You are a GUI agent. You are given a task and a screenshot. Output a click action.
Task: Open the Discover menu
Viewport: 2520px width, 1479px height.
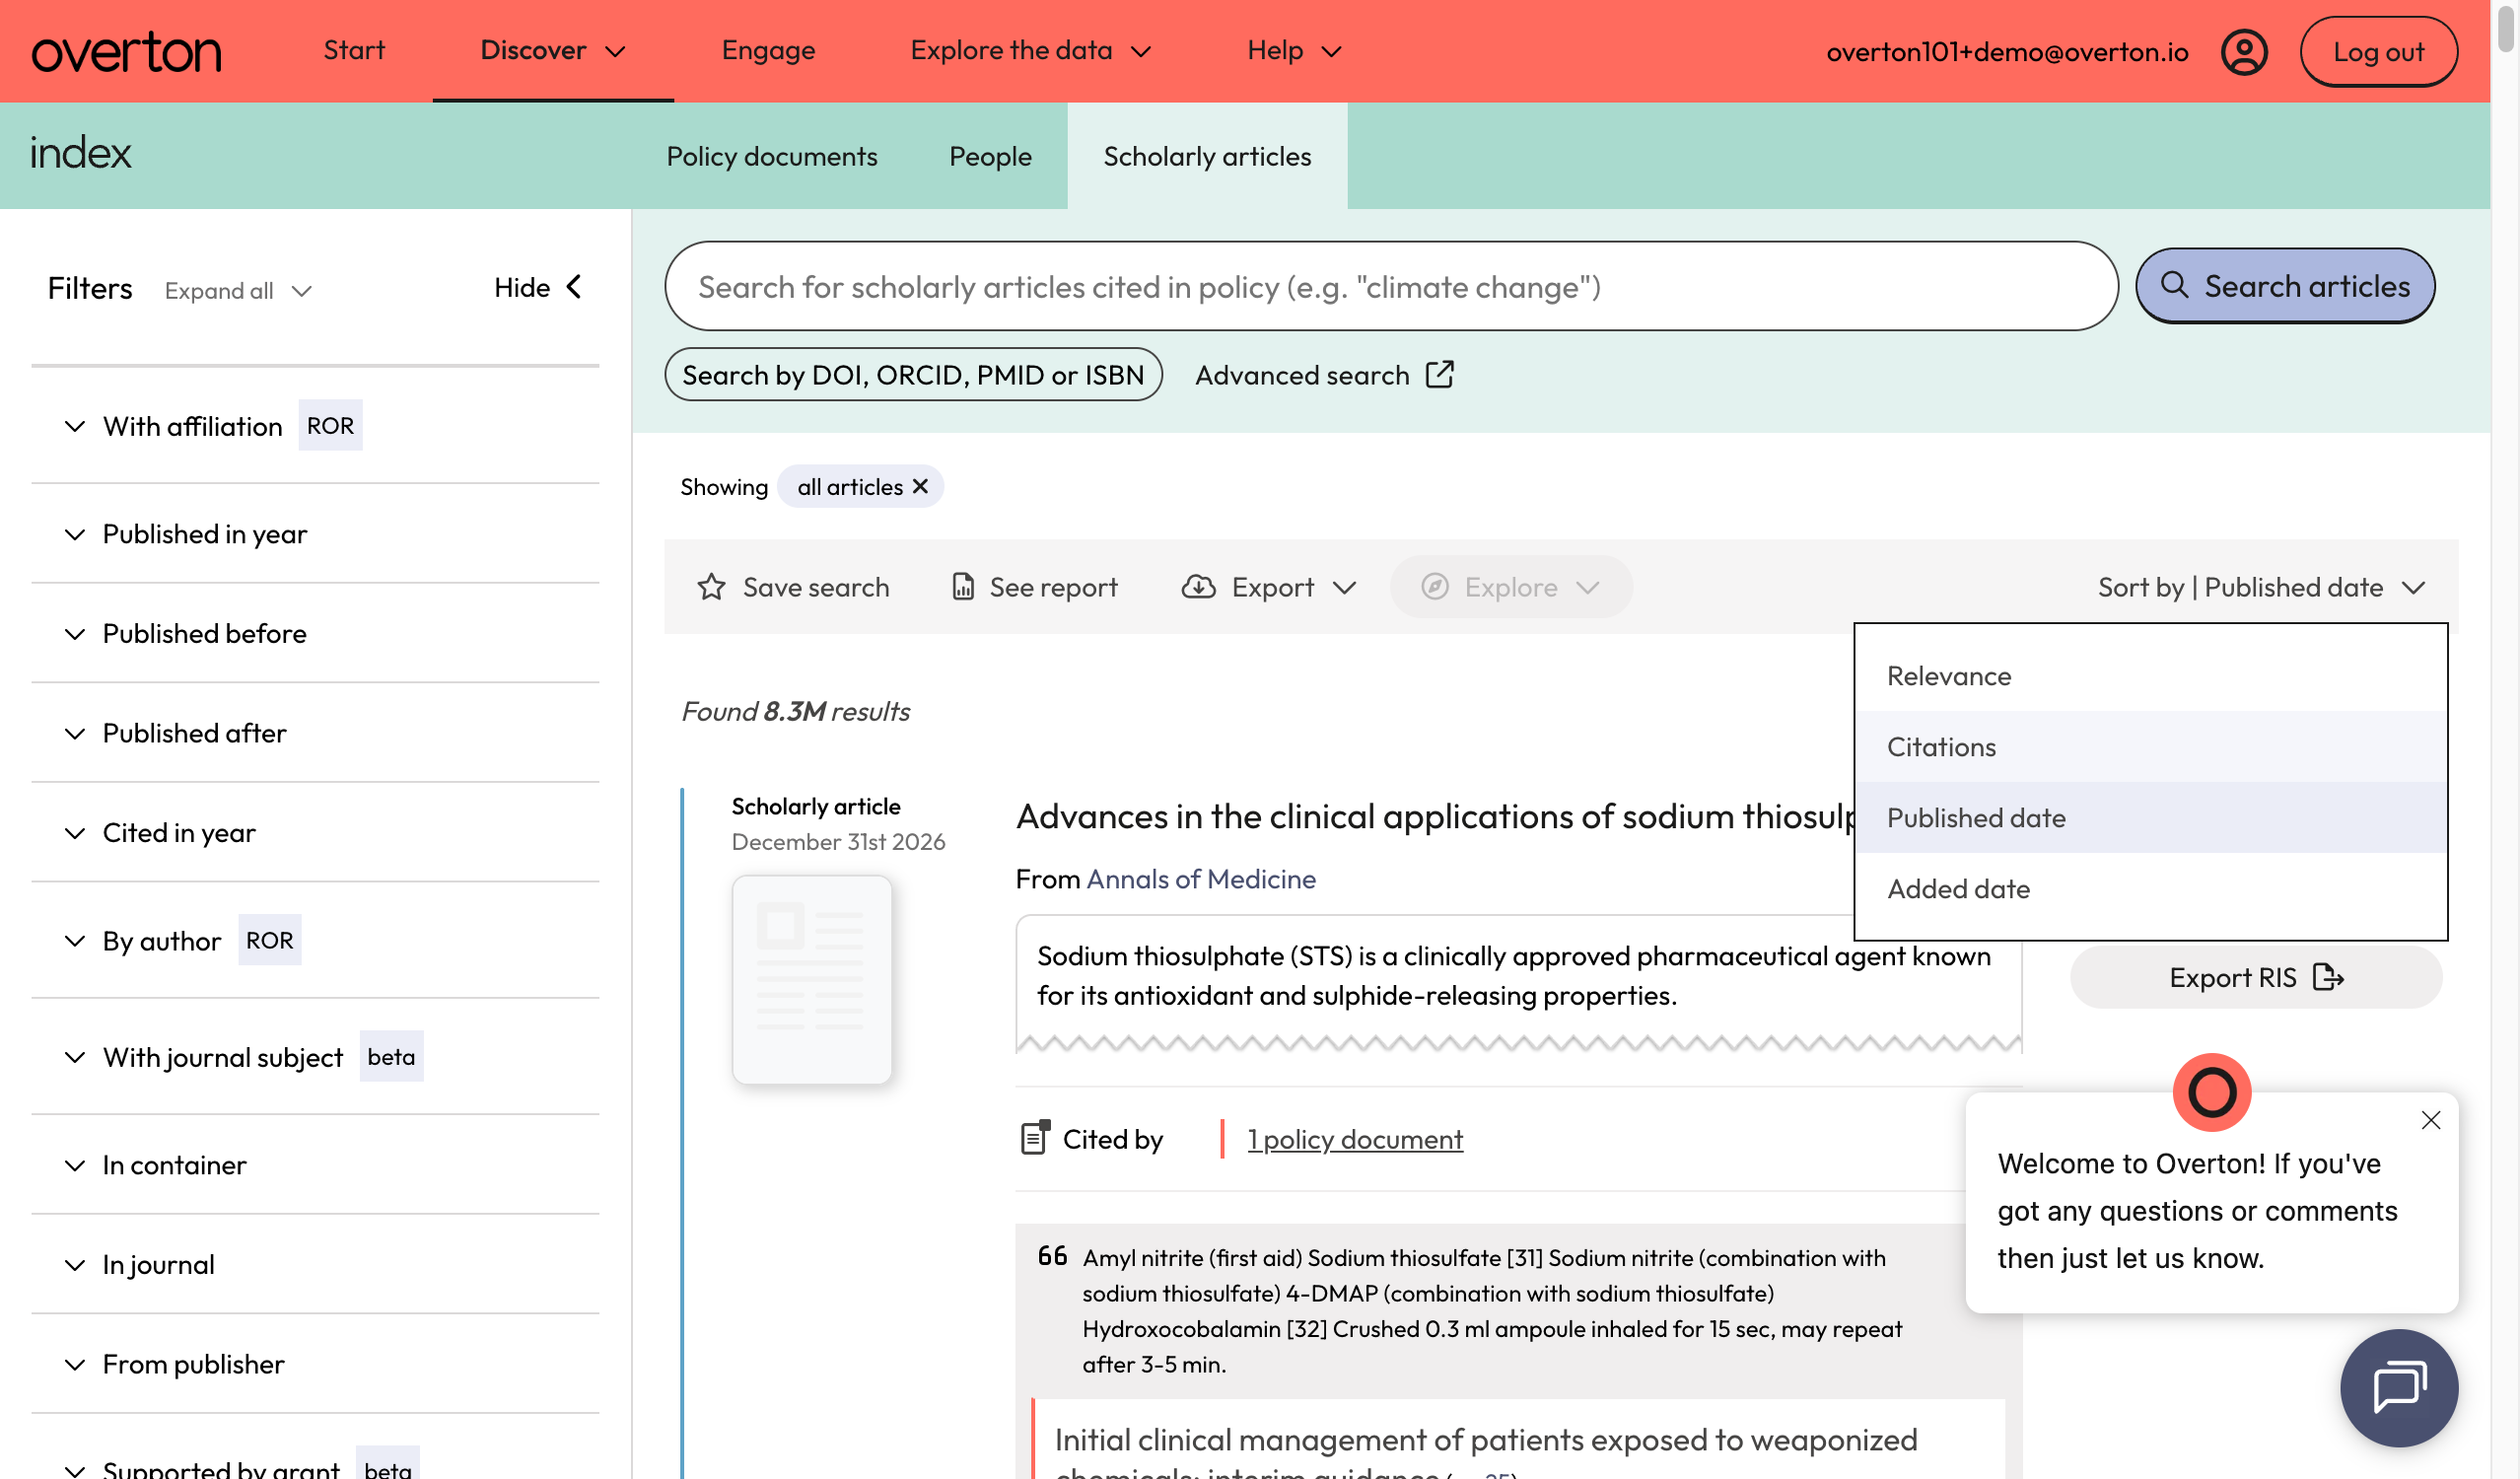pos(552,50)
